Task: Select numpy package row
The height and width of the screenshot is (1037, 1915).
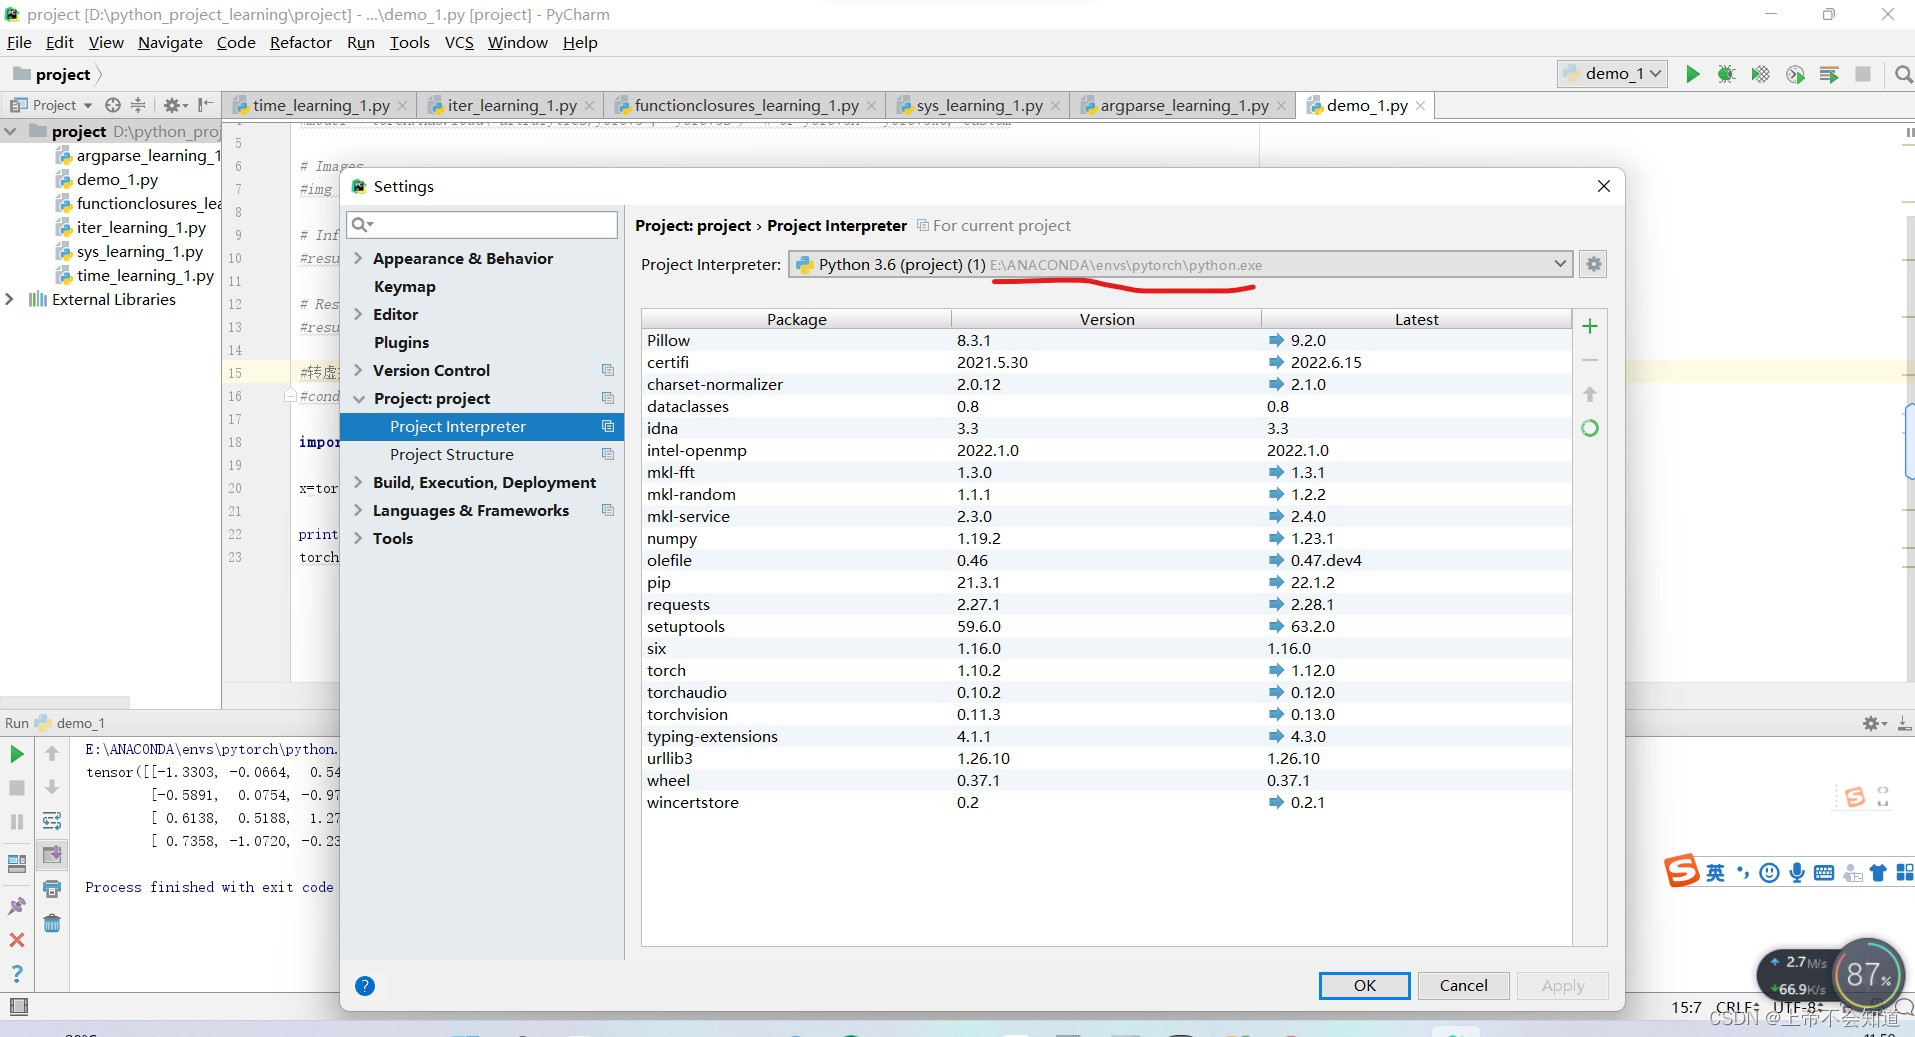Action: (1107, 538)
